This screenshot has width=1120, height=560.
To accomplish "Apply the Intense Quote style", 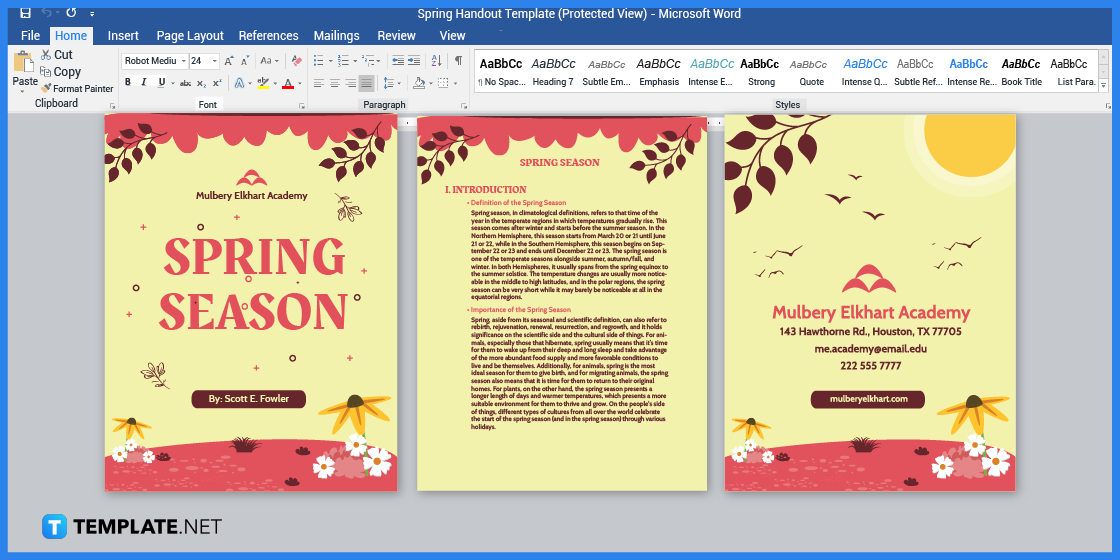I will pyautogui.click(x=866, y=72).
